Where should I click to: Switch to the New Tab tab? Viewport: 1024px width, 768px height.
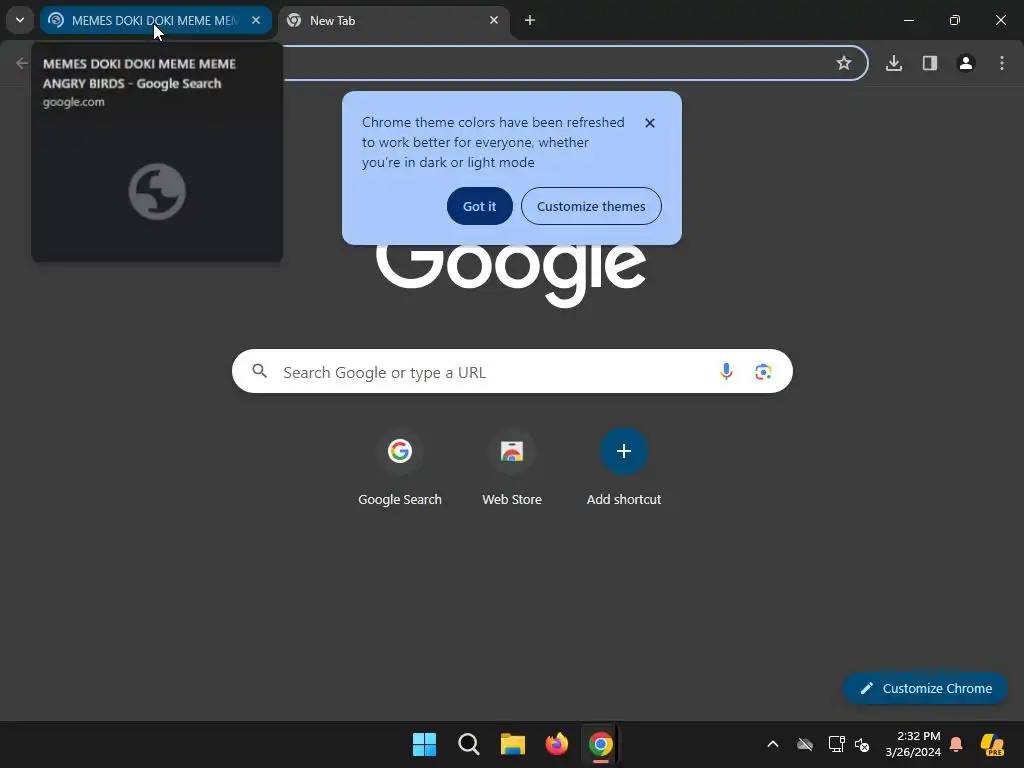394,20
